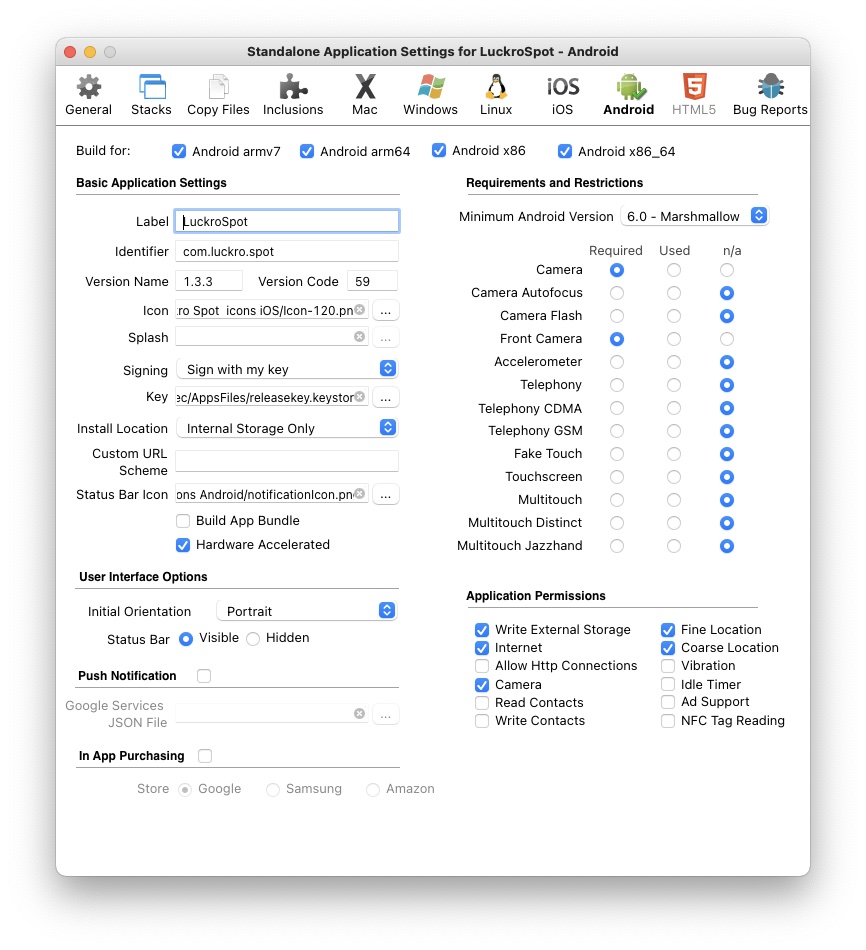Select the Windows platform settings
The width and height of the screenshot is (866, 950).
pyautogui.click(x=430, y=96)
